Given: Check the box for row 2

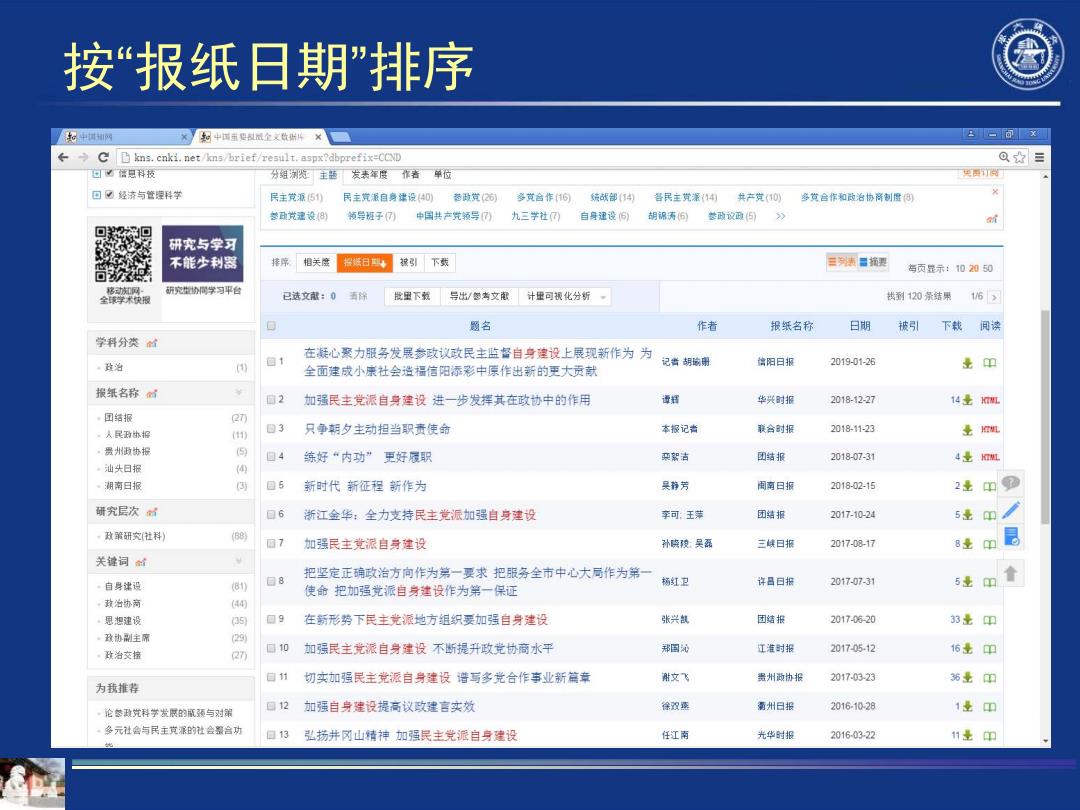Looking at the screenshot, I should click(271, 399).
